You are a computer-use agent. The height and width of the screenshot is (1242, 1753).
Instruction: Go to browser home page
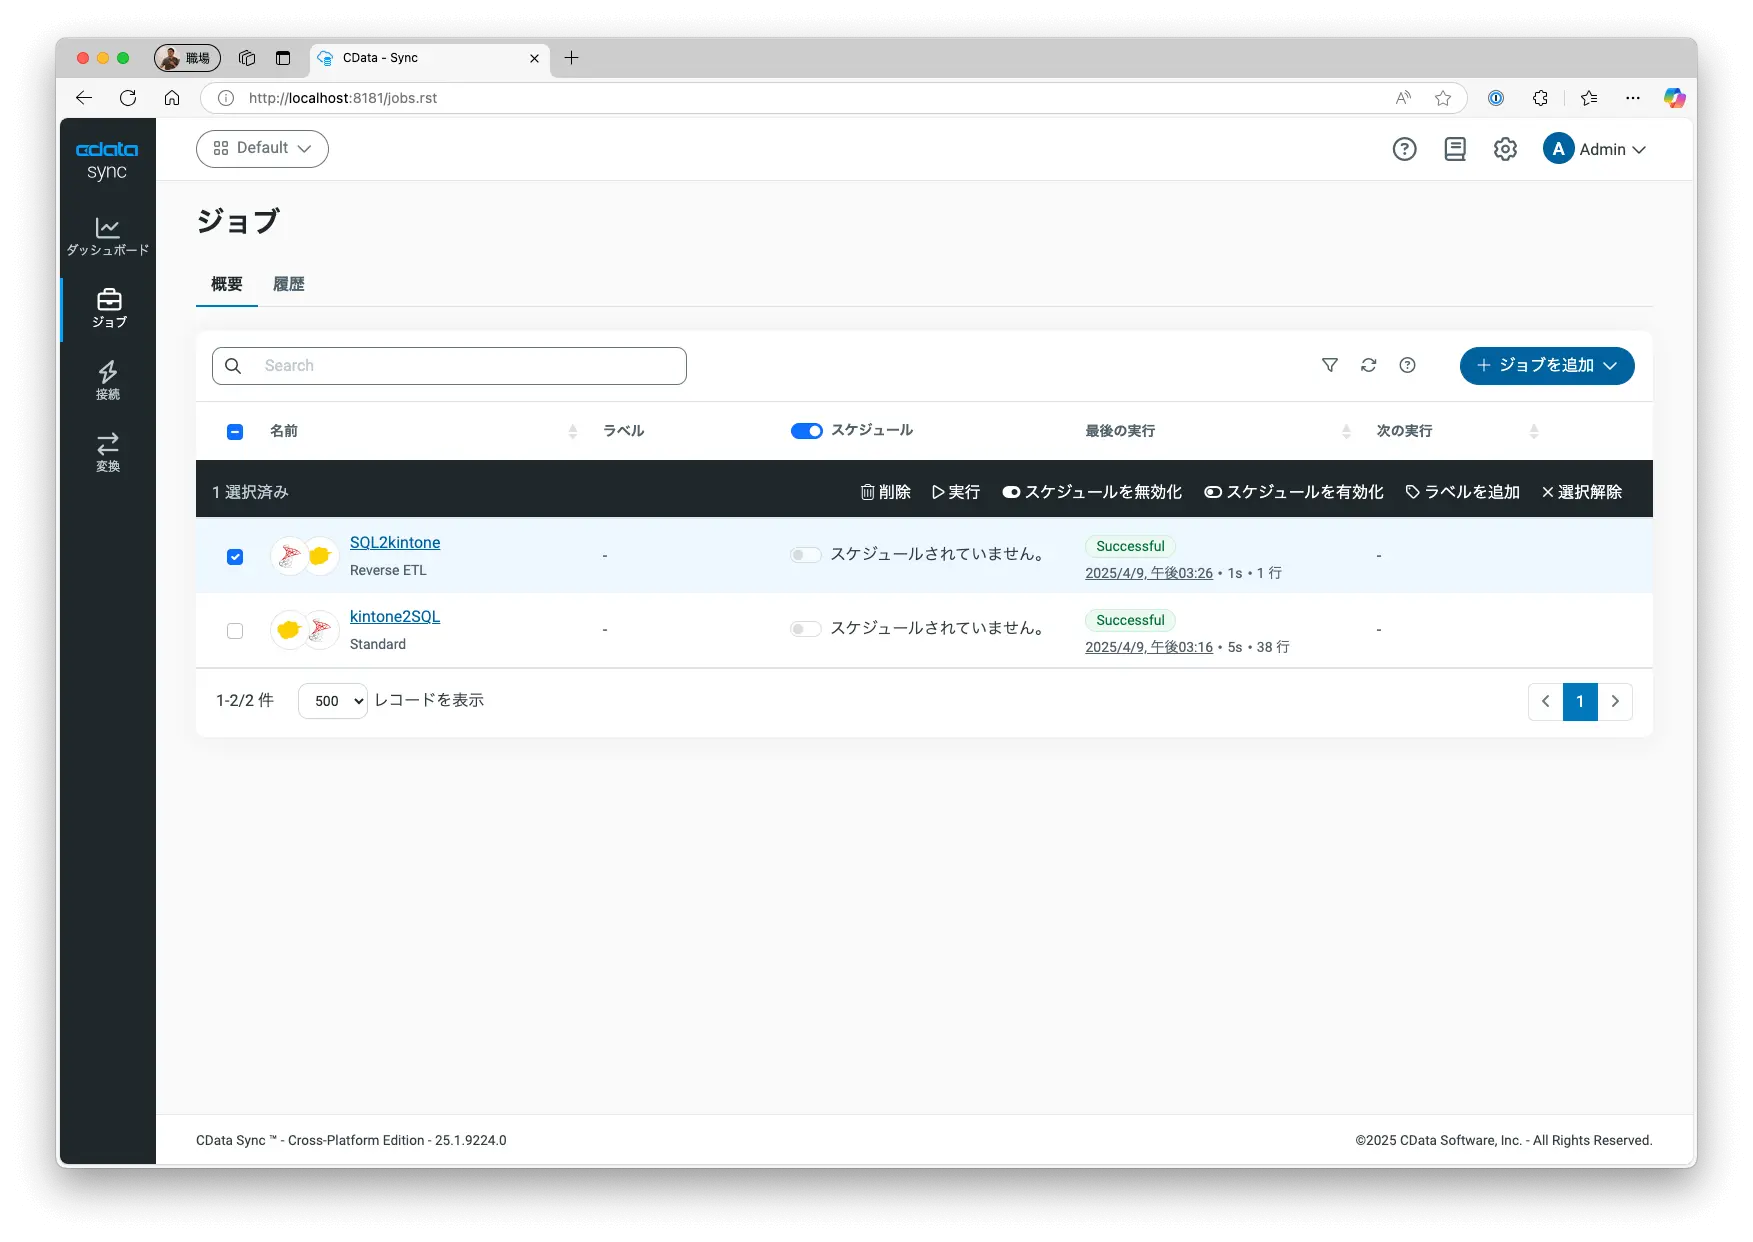coord(172,98)
